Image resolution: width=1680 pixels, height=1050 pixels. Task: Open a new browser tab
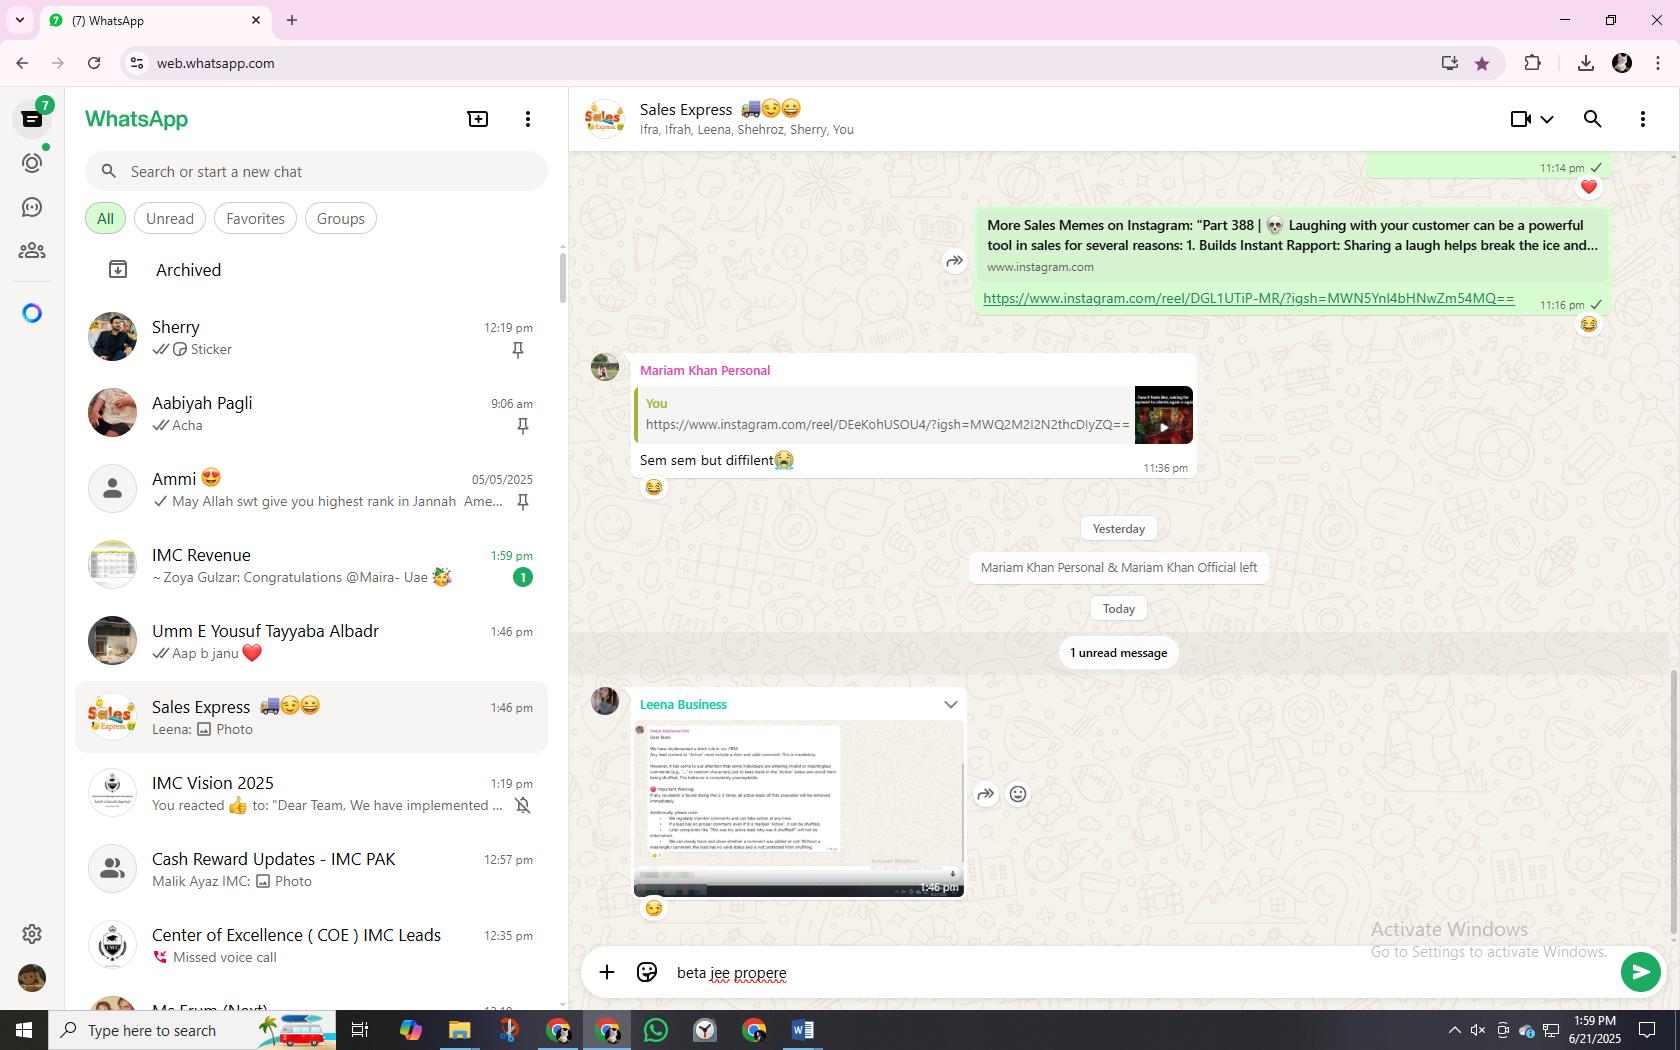[x=292, y=20]
